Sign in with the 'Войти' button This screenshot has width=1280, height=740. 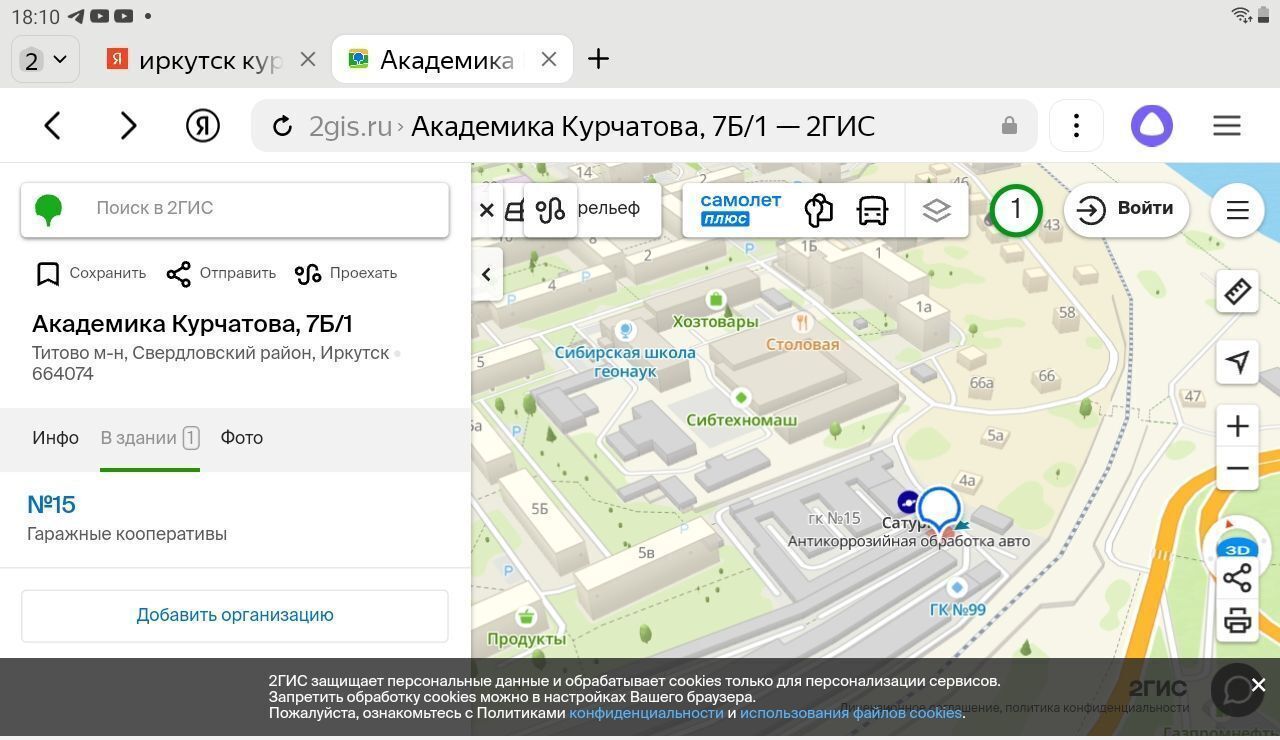1127,209
